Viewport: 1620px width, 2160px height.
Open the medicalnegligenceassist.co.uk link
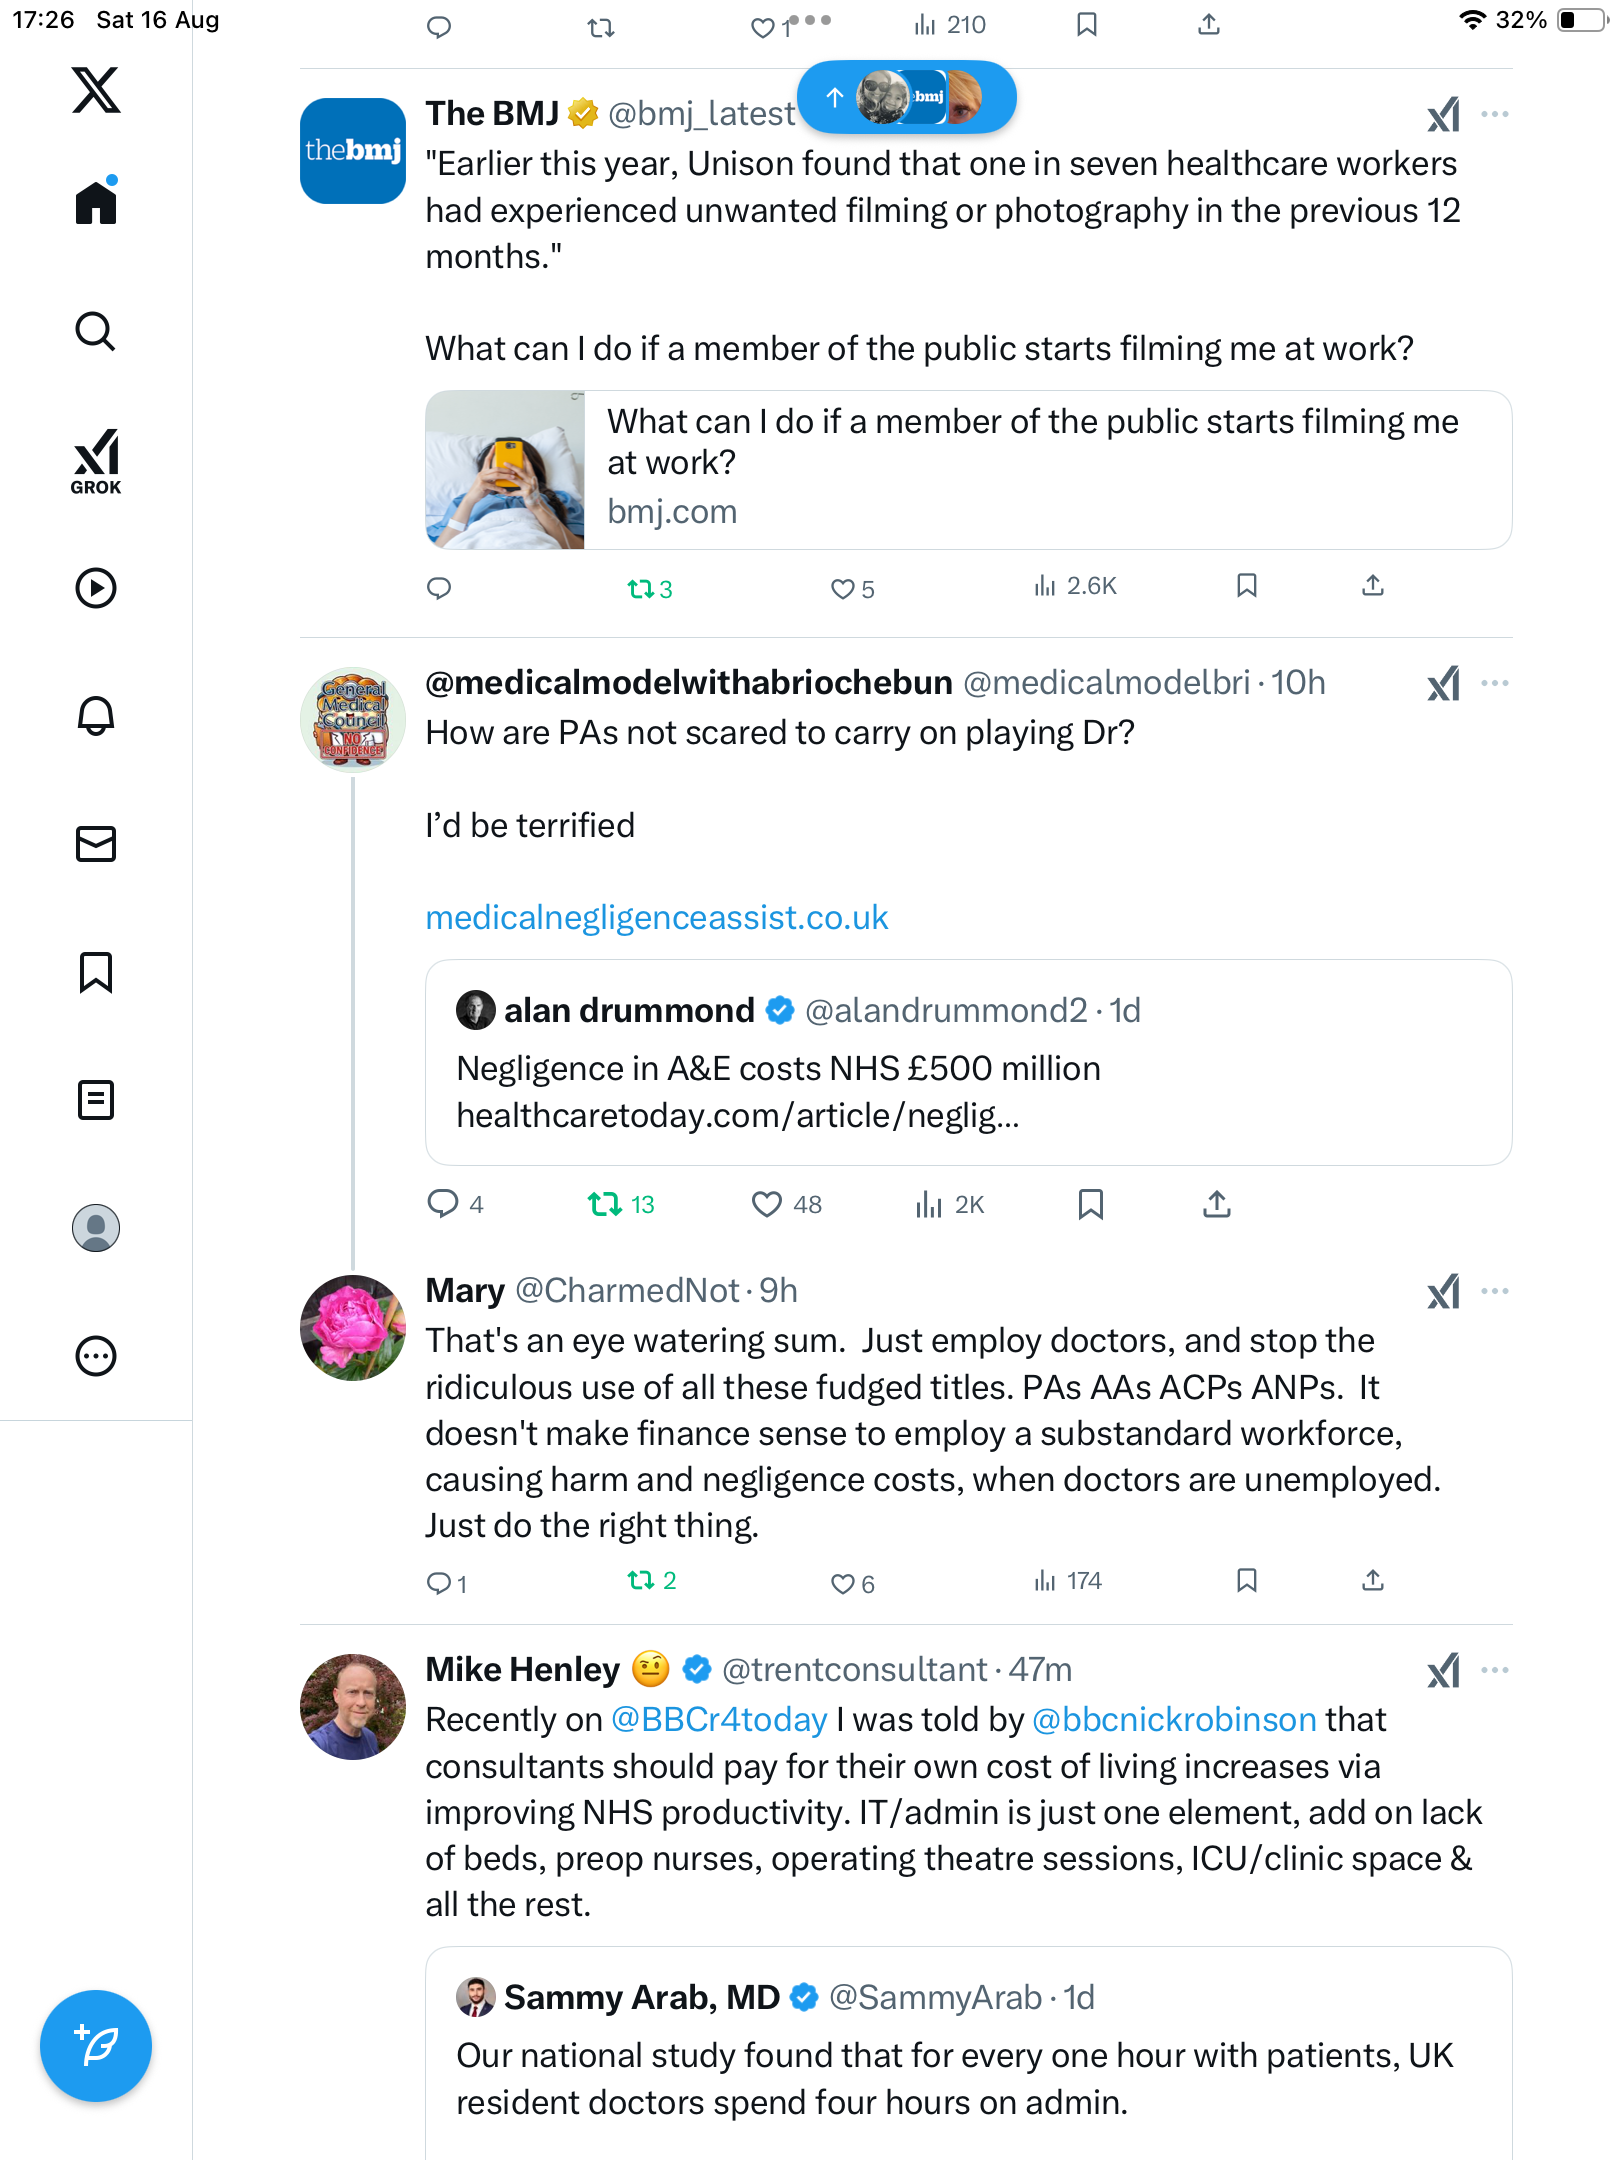656,918
